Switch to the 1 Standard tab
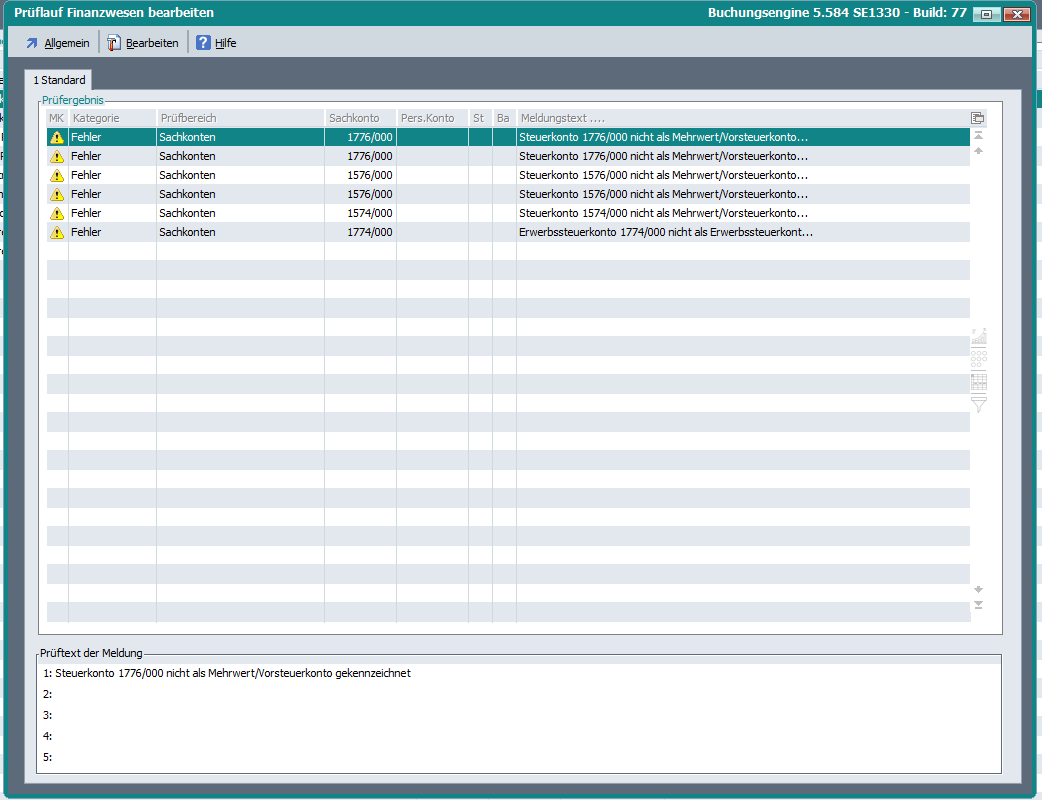This screenshot has height=800, width=1042. (x=59, y=80)
